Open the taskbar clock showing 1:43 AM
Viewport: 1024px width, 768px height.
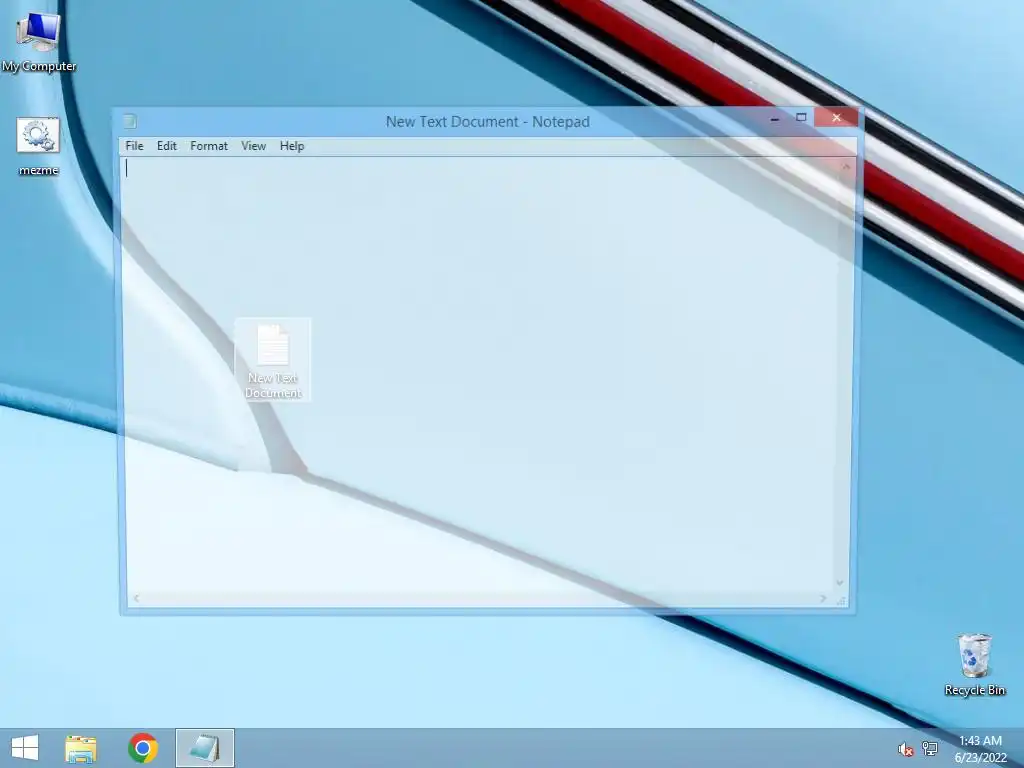[980, 748]
